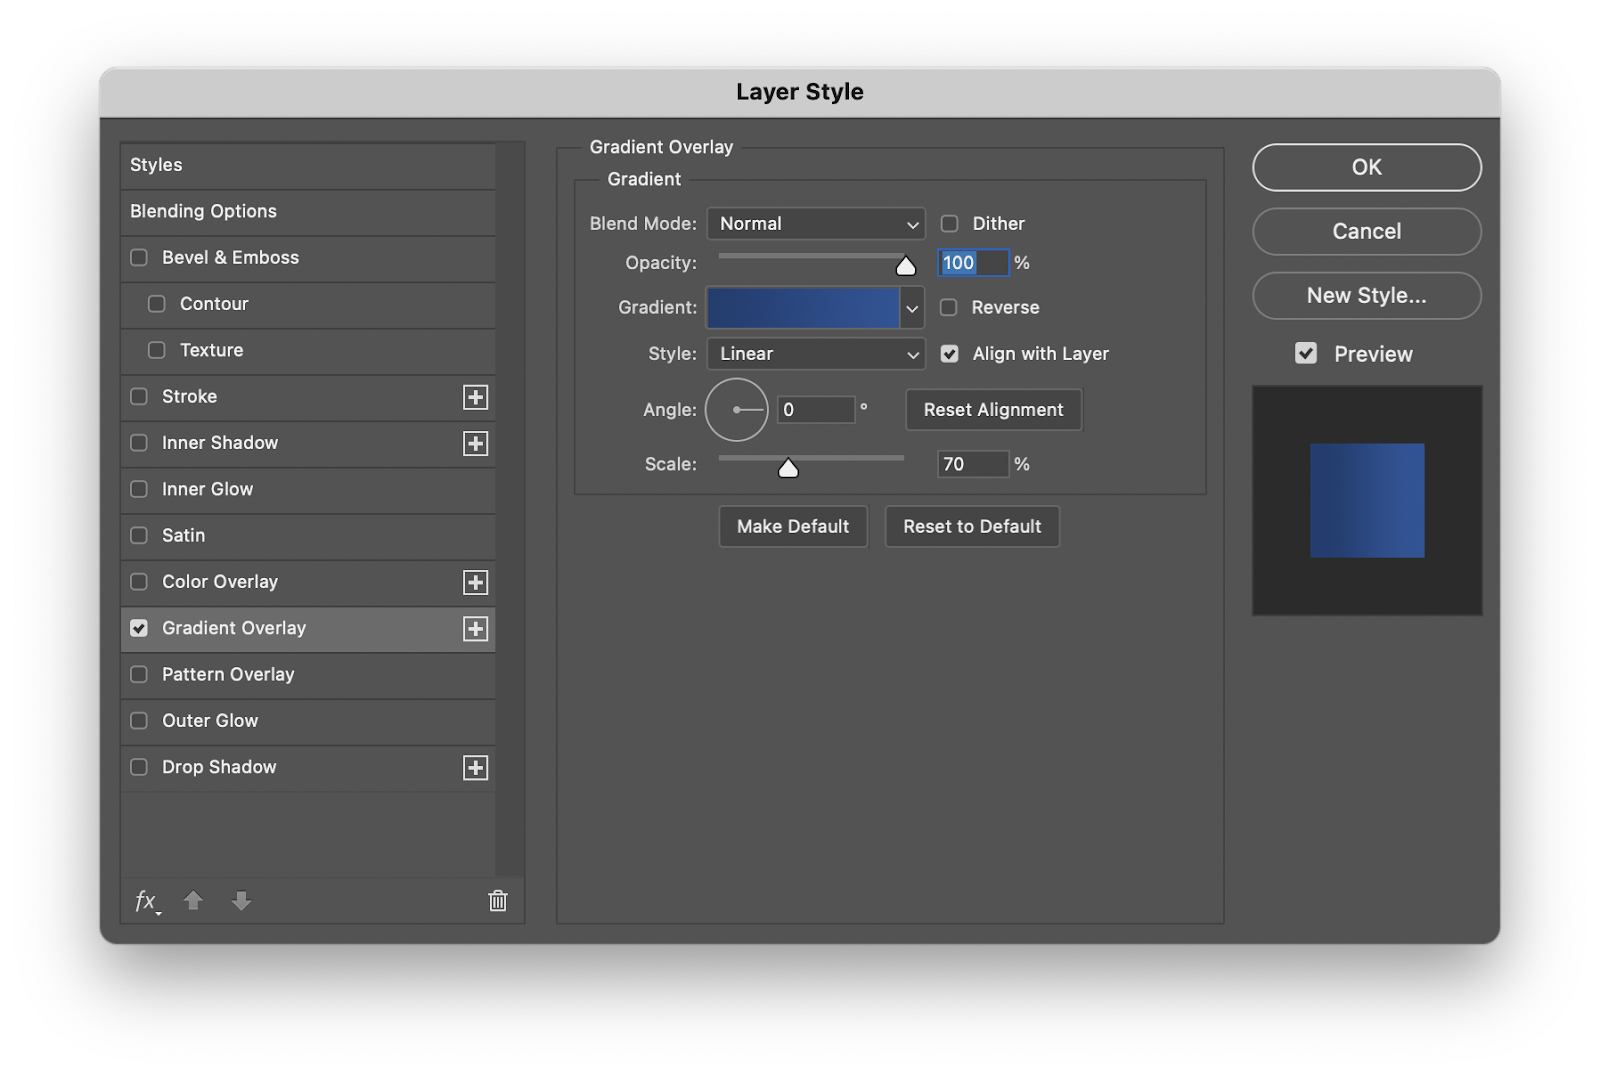Add another Gradient Overlay with plus icon

click(476, 628)
